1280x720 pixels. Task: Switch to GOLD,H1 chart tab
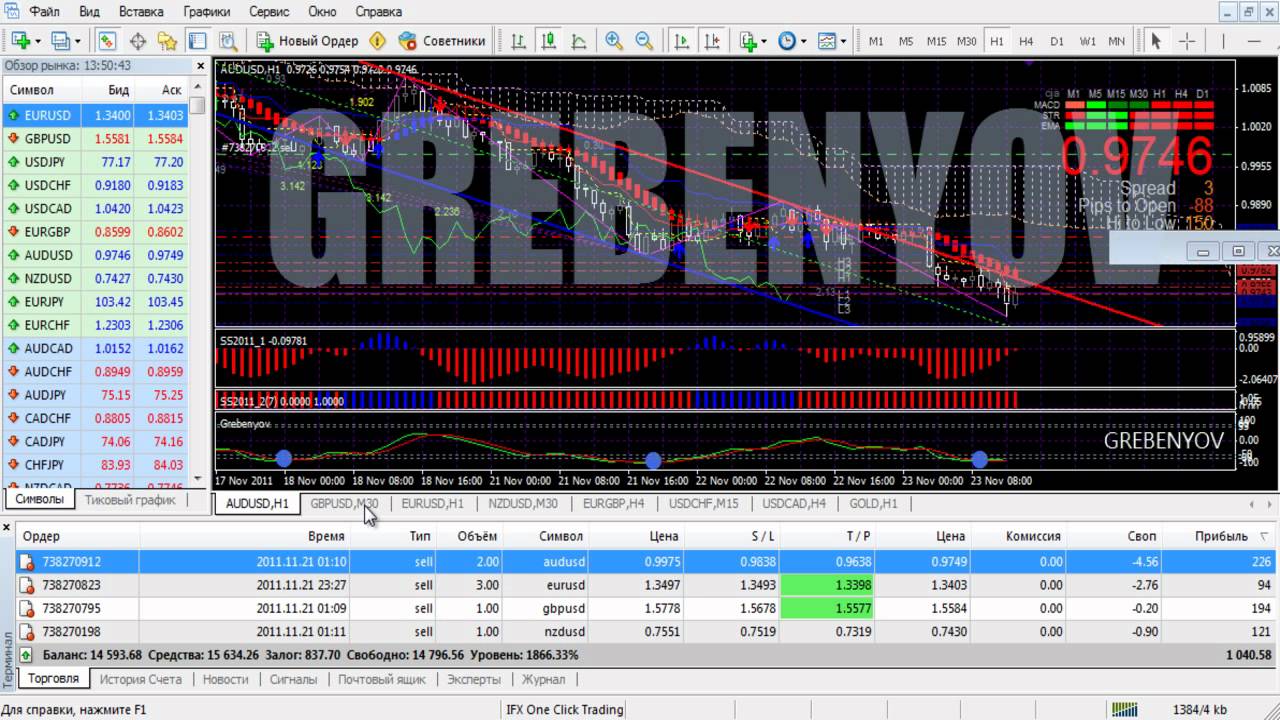[x=873, y=504]
